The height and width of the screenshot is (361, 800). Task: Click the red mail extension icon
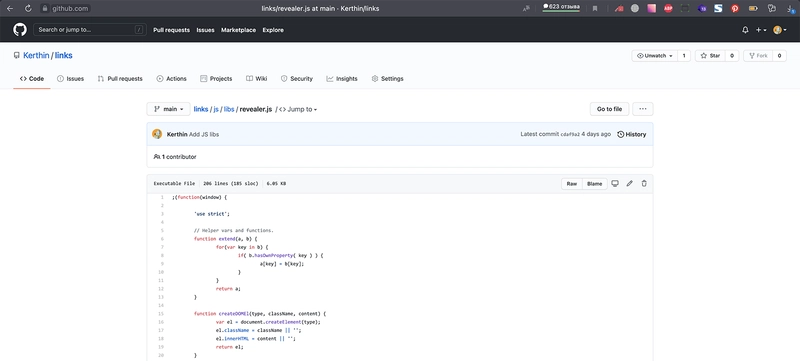tap(618, 8)
